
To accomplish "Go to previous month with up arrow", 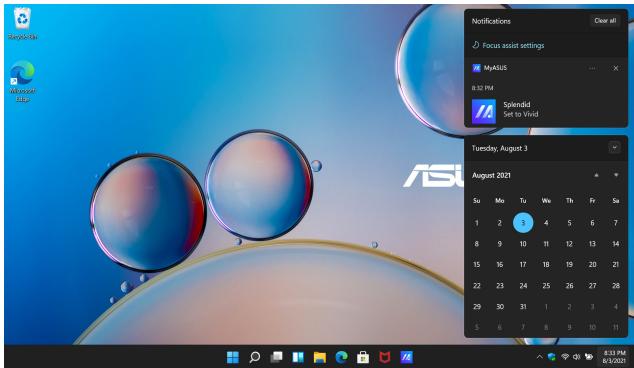I will pyautogui.click(x=596, y=175).
